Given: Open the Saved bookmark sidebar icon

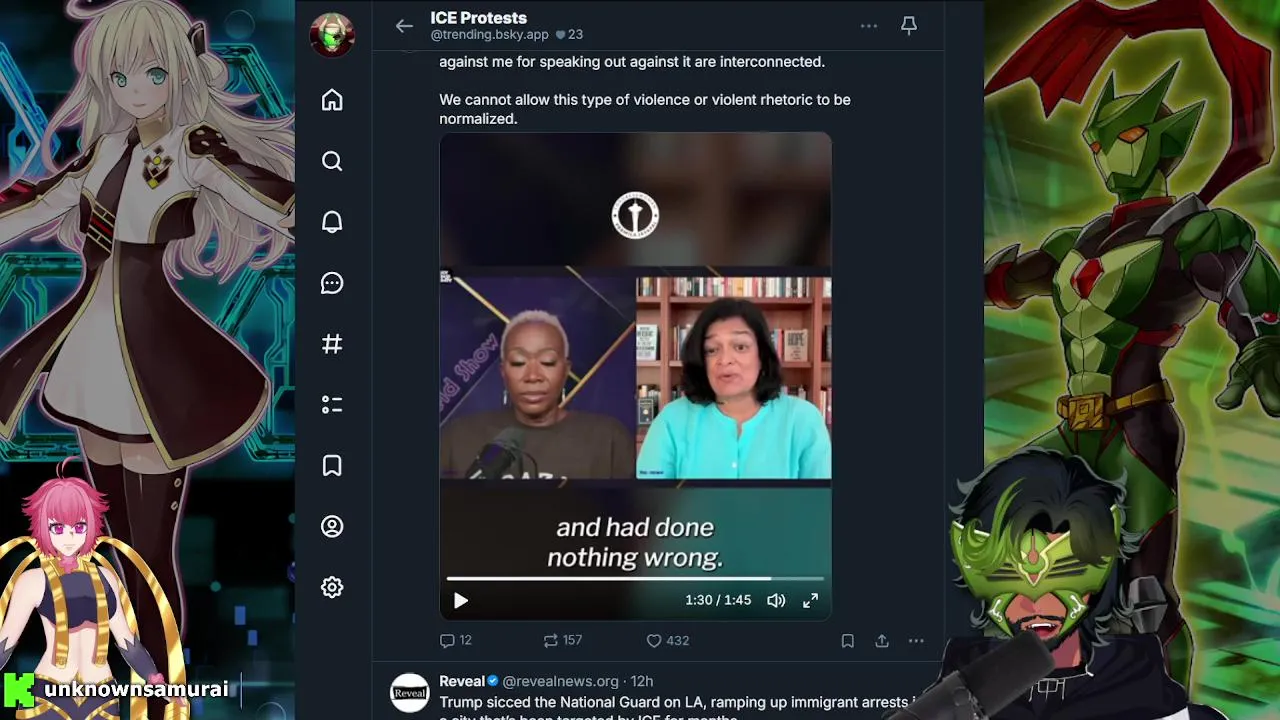Looking at the screenshot, I should 332,466.
